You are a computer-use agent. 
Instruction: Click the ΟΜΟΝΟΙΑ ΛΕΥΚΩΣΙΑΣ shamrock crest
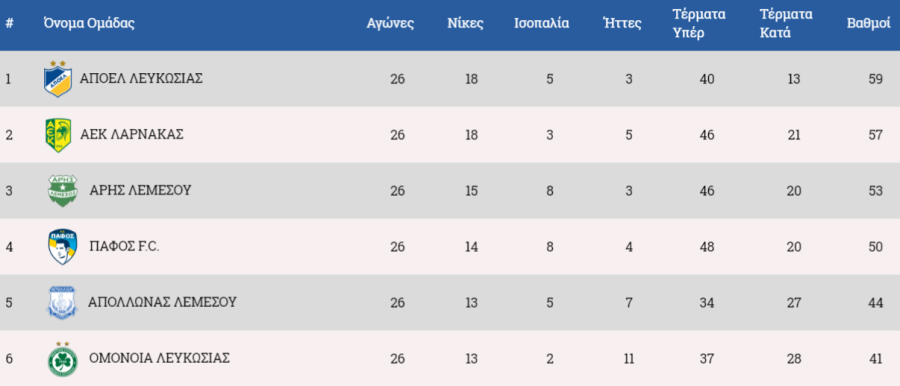click(x=62, y=359)
